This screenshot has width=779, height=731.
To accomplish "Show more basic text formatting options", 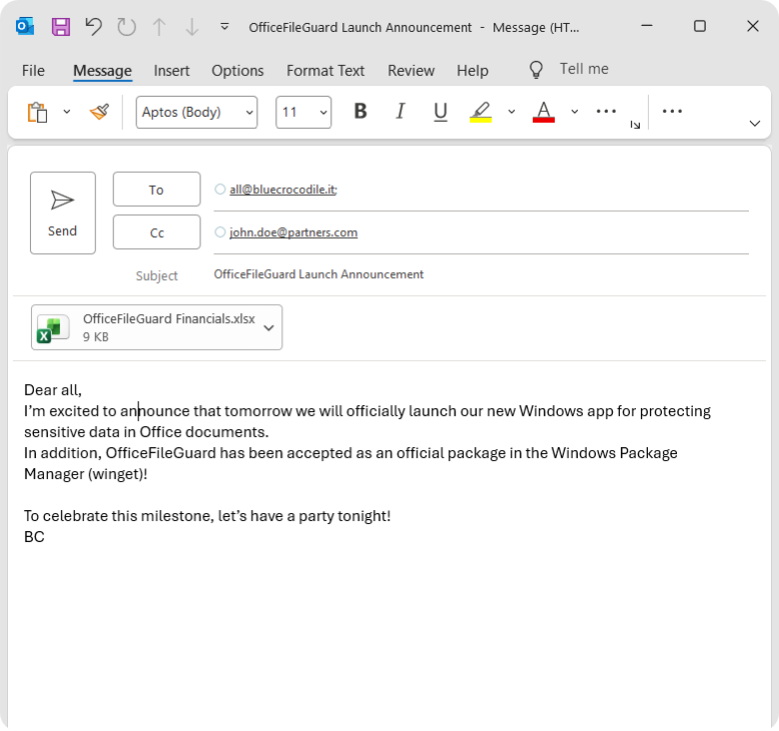I will pyautogui.click(x=606, y=111).
